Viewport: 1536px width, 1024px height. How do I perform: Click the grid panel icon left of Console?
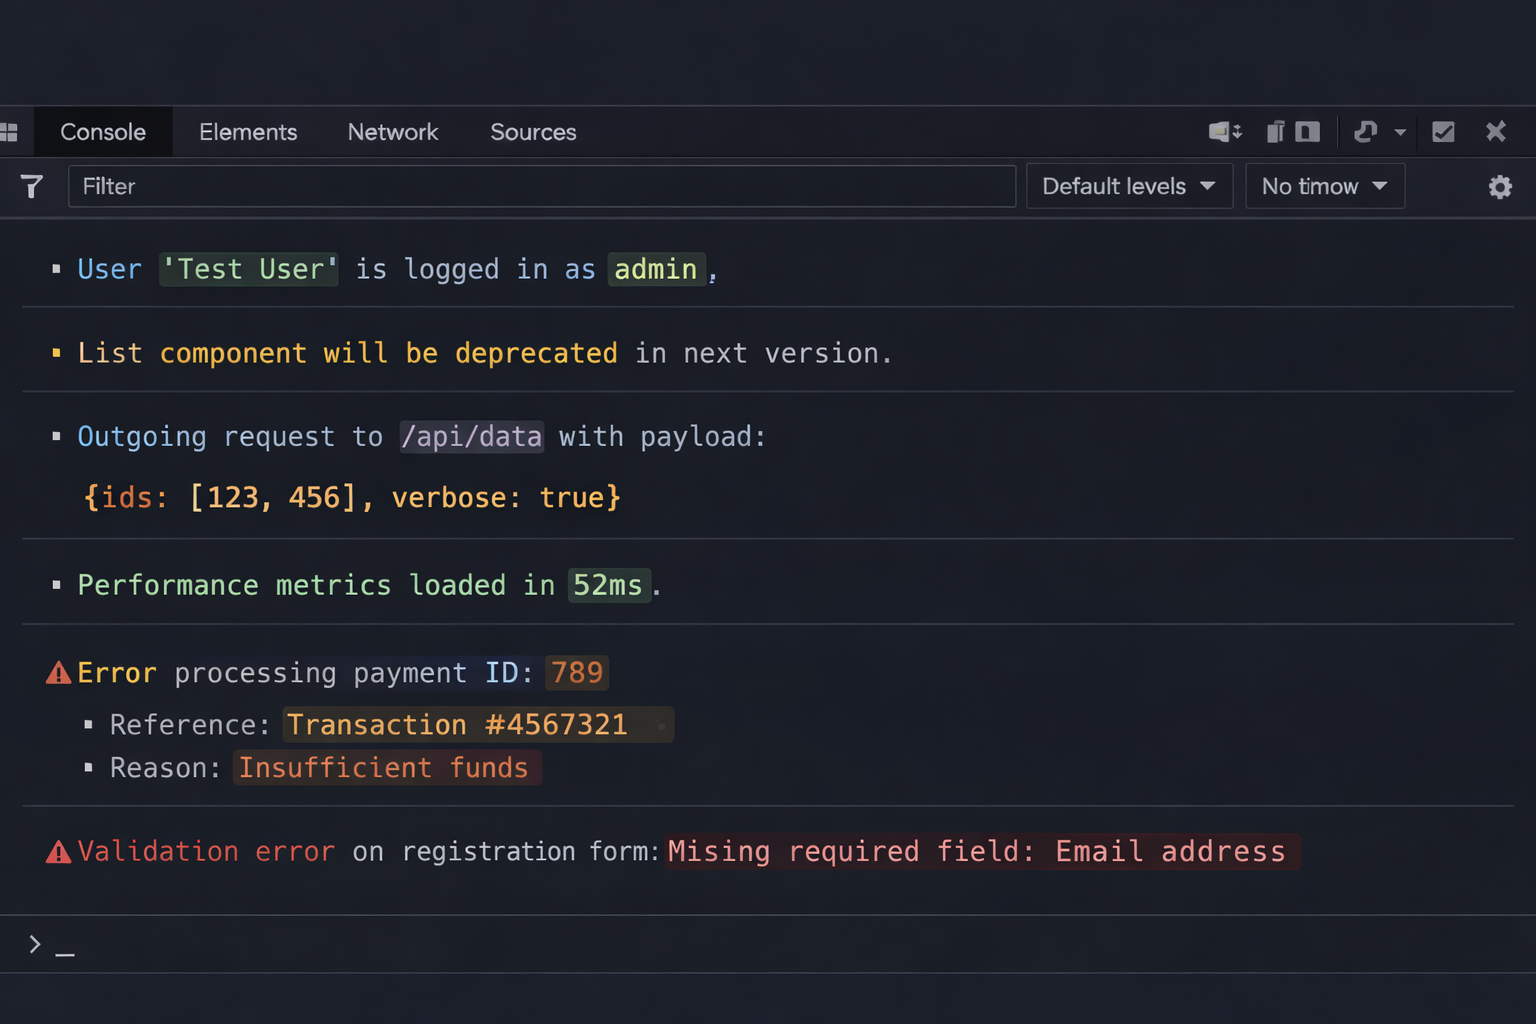coord(10,132)
